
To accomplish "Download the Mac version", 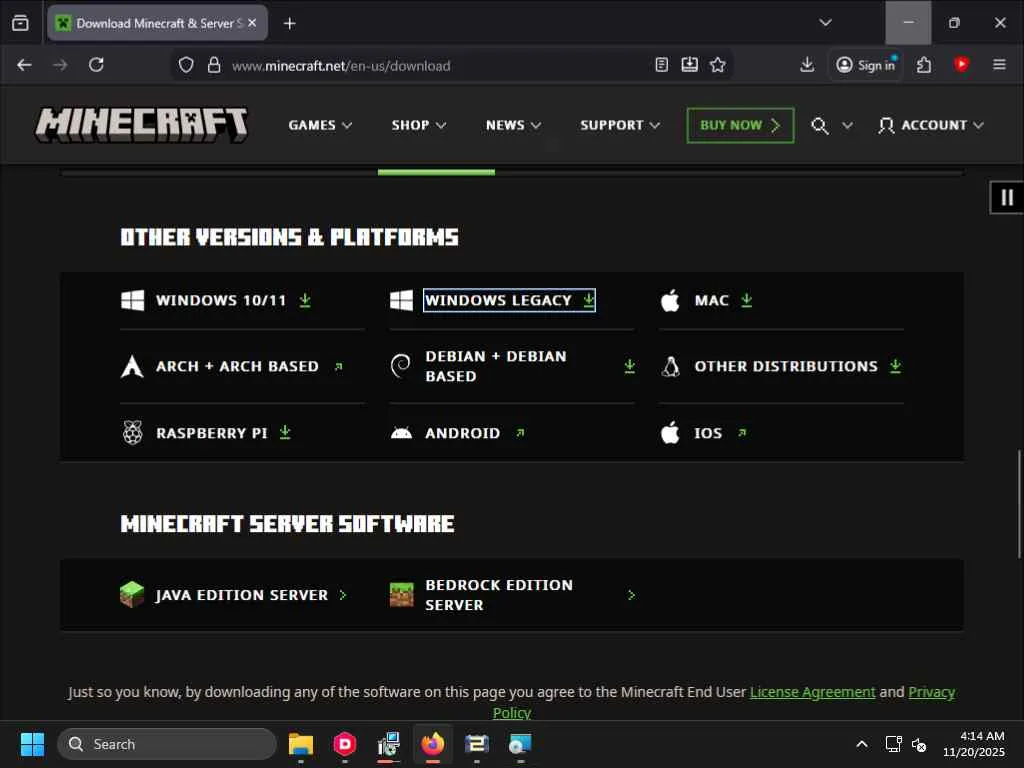I will pyautogui.click(x=723, y=300).
